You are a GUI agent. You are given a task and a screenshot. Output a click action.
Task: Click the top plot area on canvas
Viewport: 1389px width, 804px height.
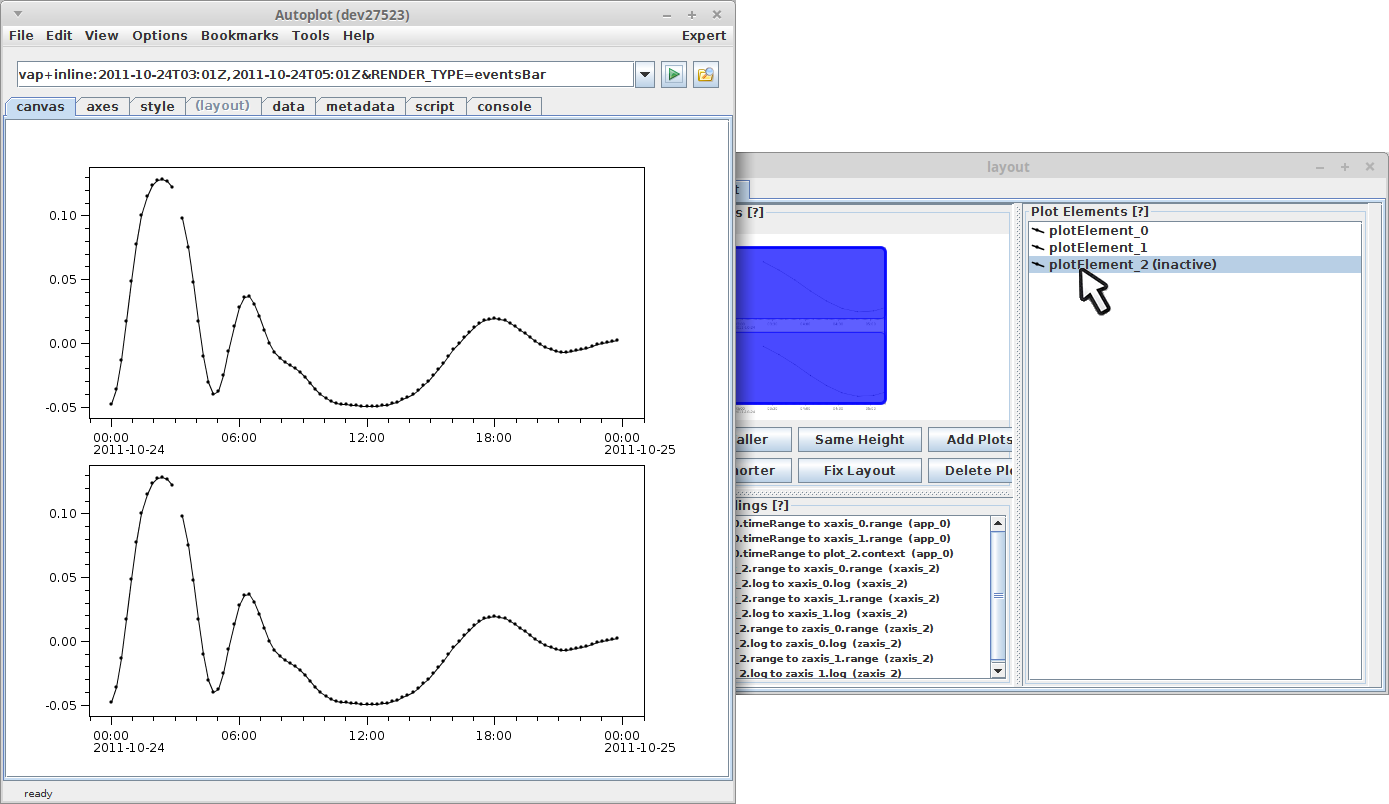tap(367, 293)
